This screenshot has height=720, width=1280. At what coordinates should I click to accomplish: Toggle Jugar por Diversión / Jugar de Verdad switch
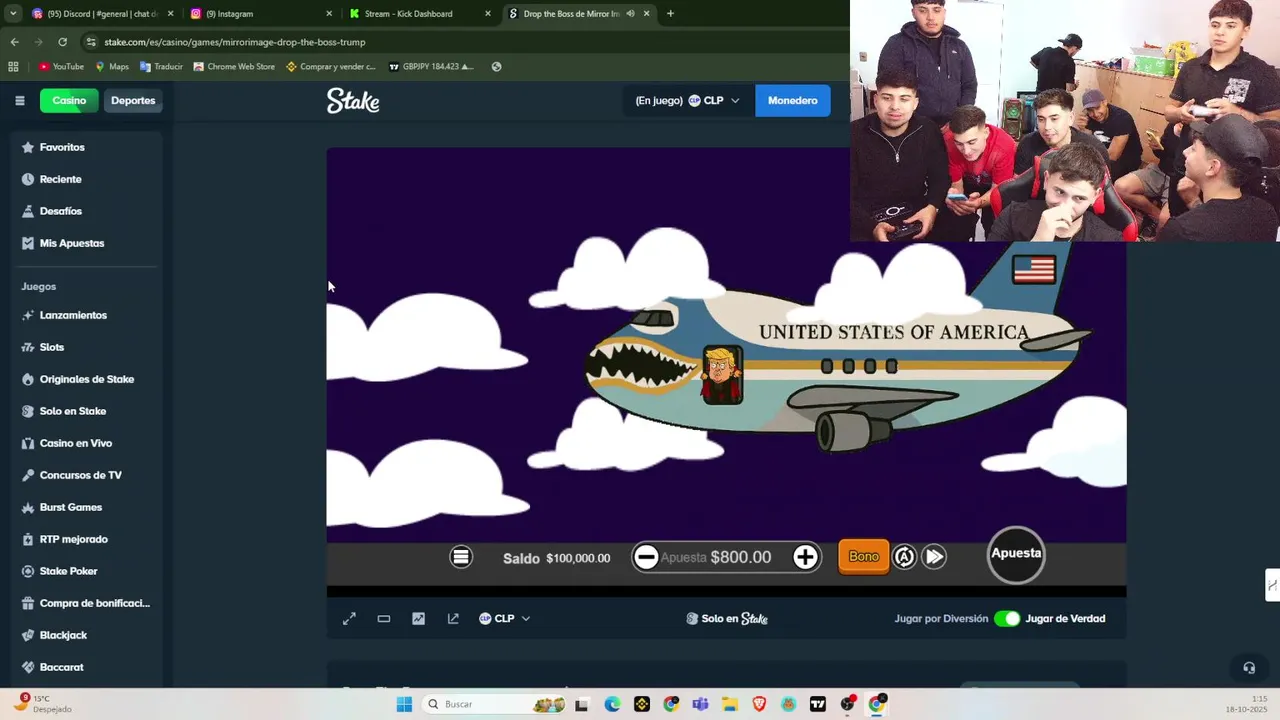coord(1007,619)
